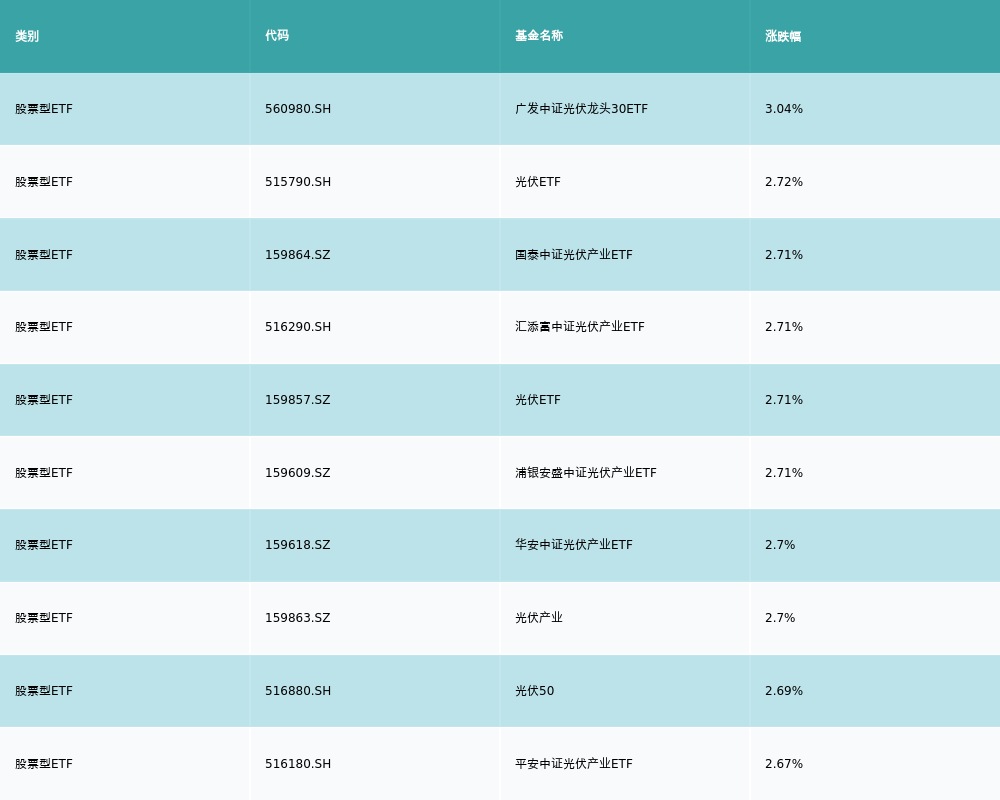Screen dimensions: 1000x800
Task: Click 股票型ETF in the 560980.SH row
Action: 44,109
